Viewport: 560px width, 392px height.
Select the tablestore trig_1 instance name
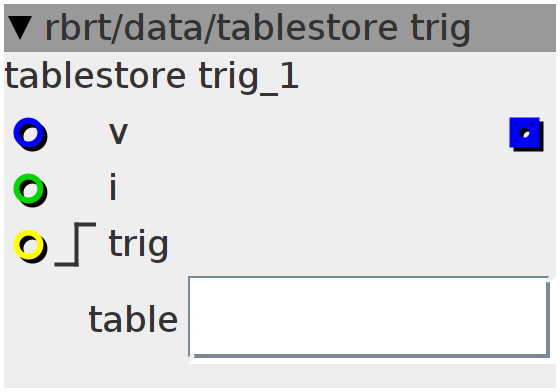[x=151, y=77]
